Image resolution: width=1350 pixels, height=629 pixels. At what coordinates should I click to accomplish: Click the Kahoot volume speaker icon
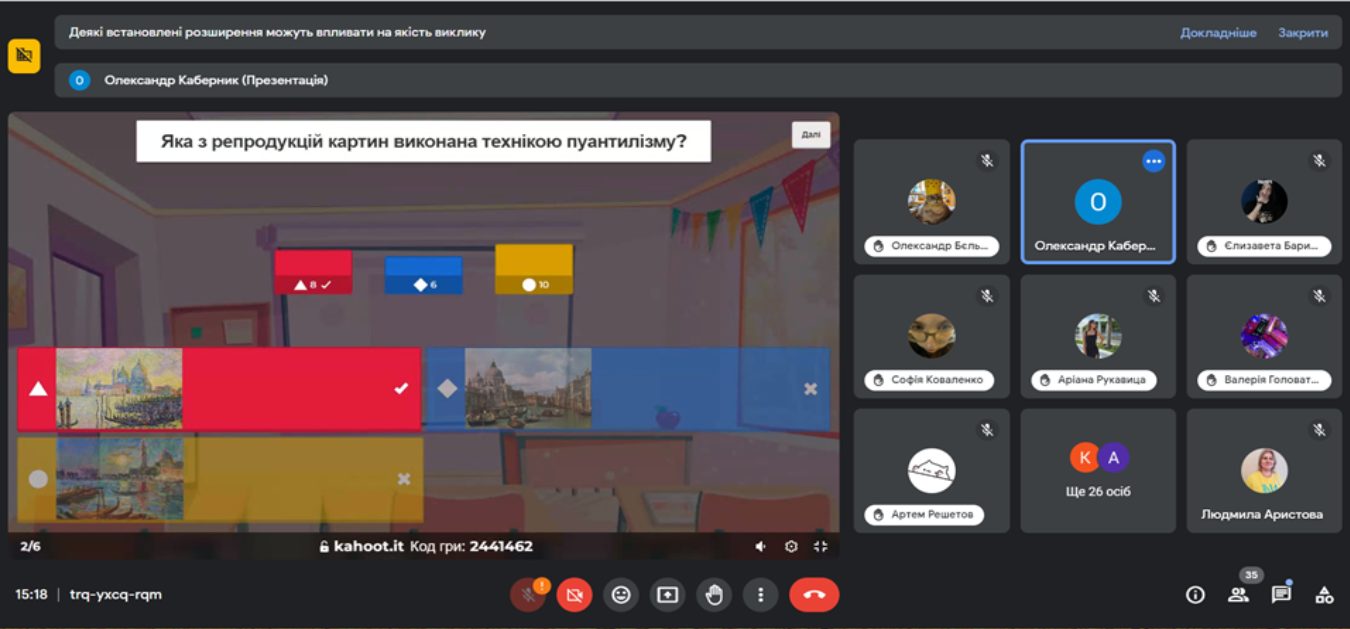coord(761,546)
